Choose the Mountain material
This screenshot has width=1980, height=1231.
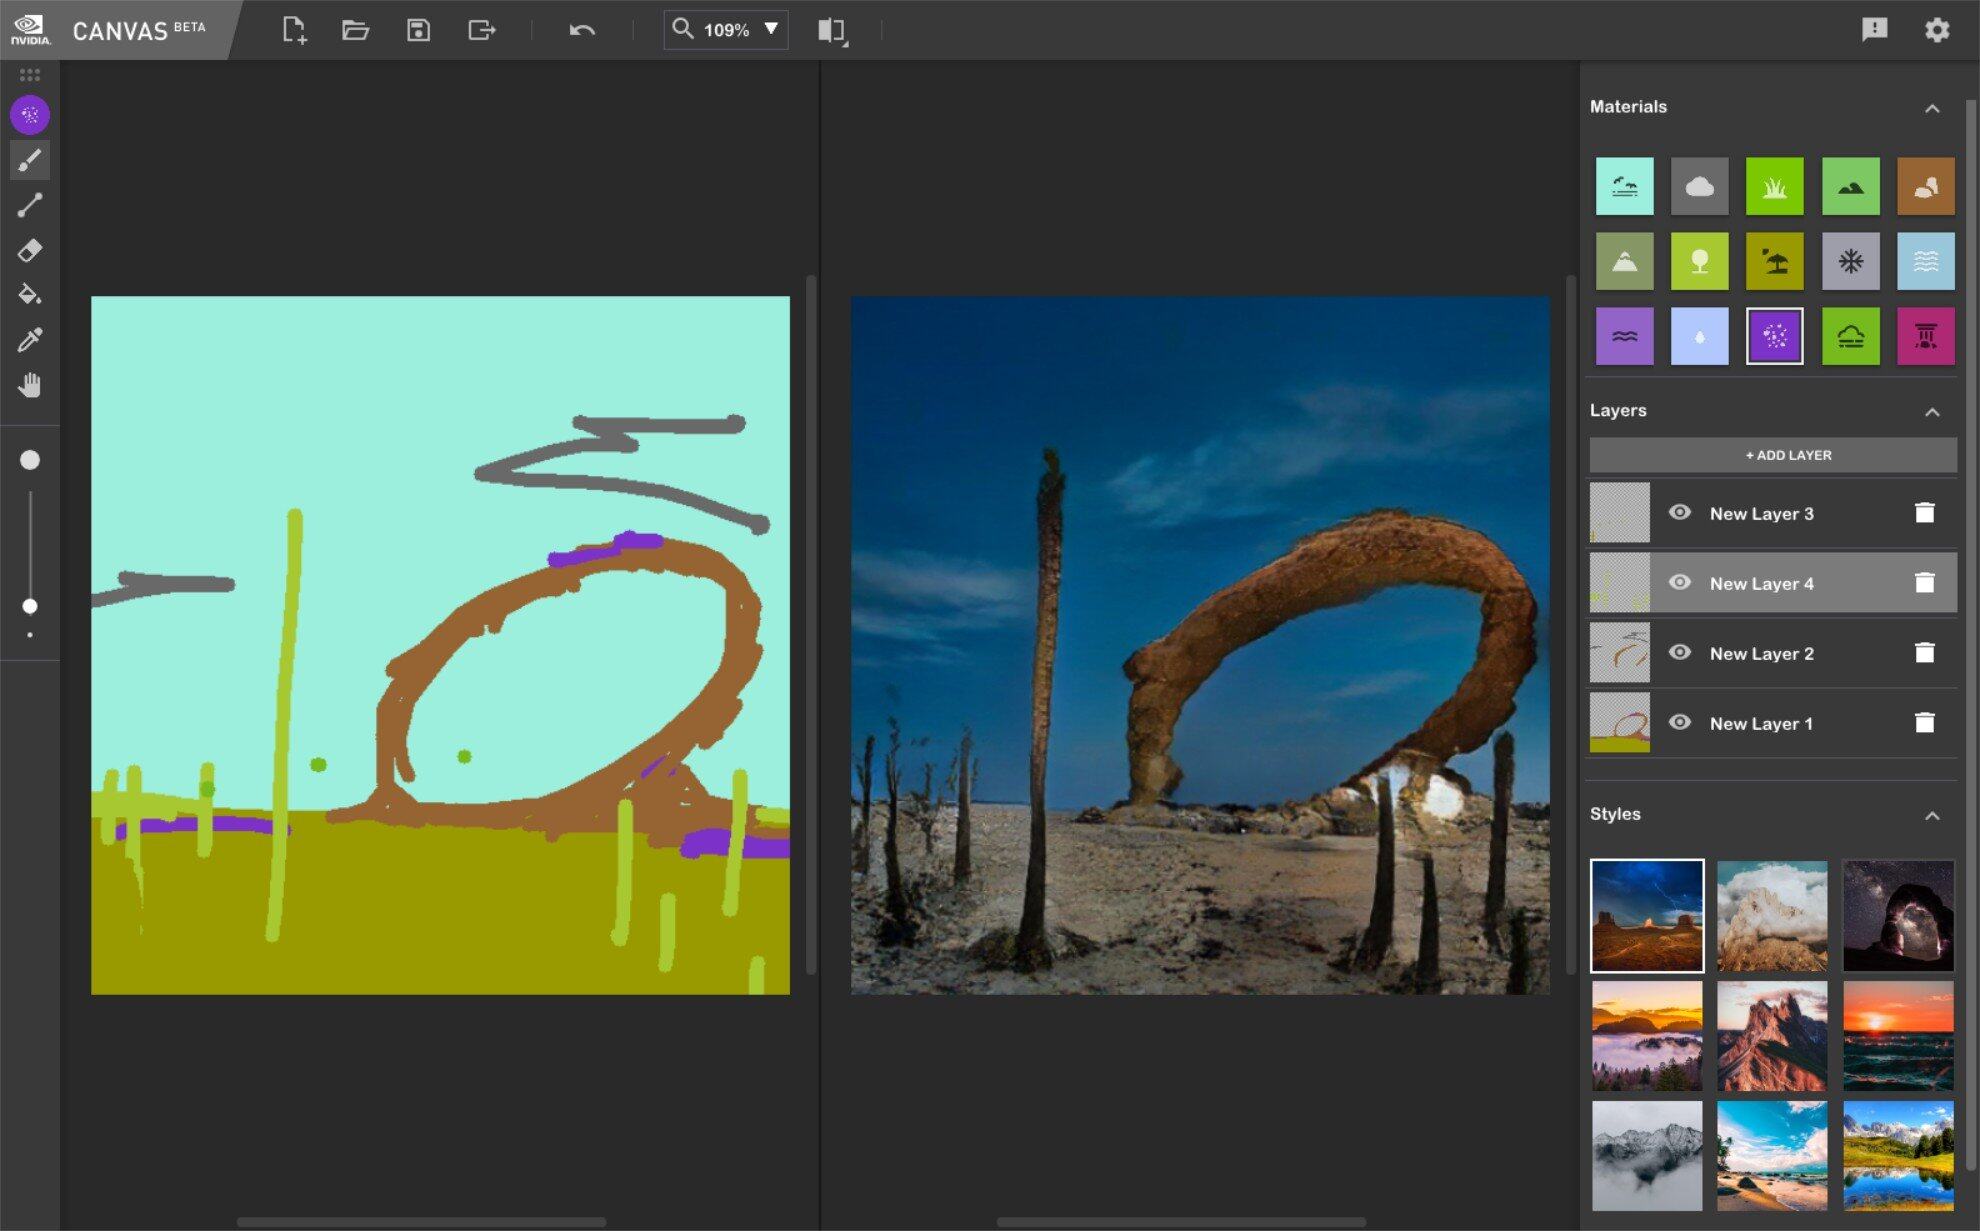[x=1624, y=261]
